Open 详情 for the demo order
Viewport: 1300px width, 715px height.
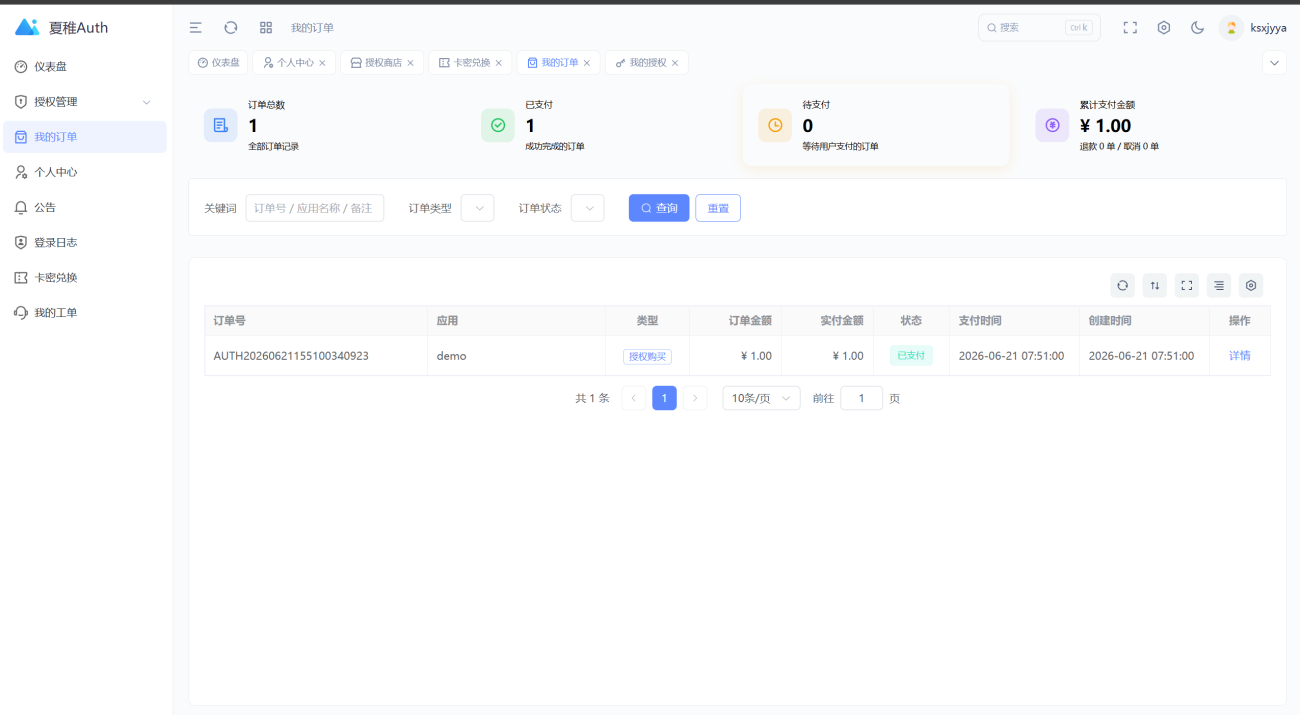point(1240,356)
